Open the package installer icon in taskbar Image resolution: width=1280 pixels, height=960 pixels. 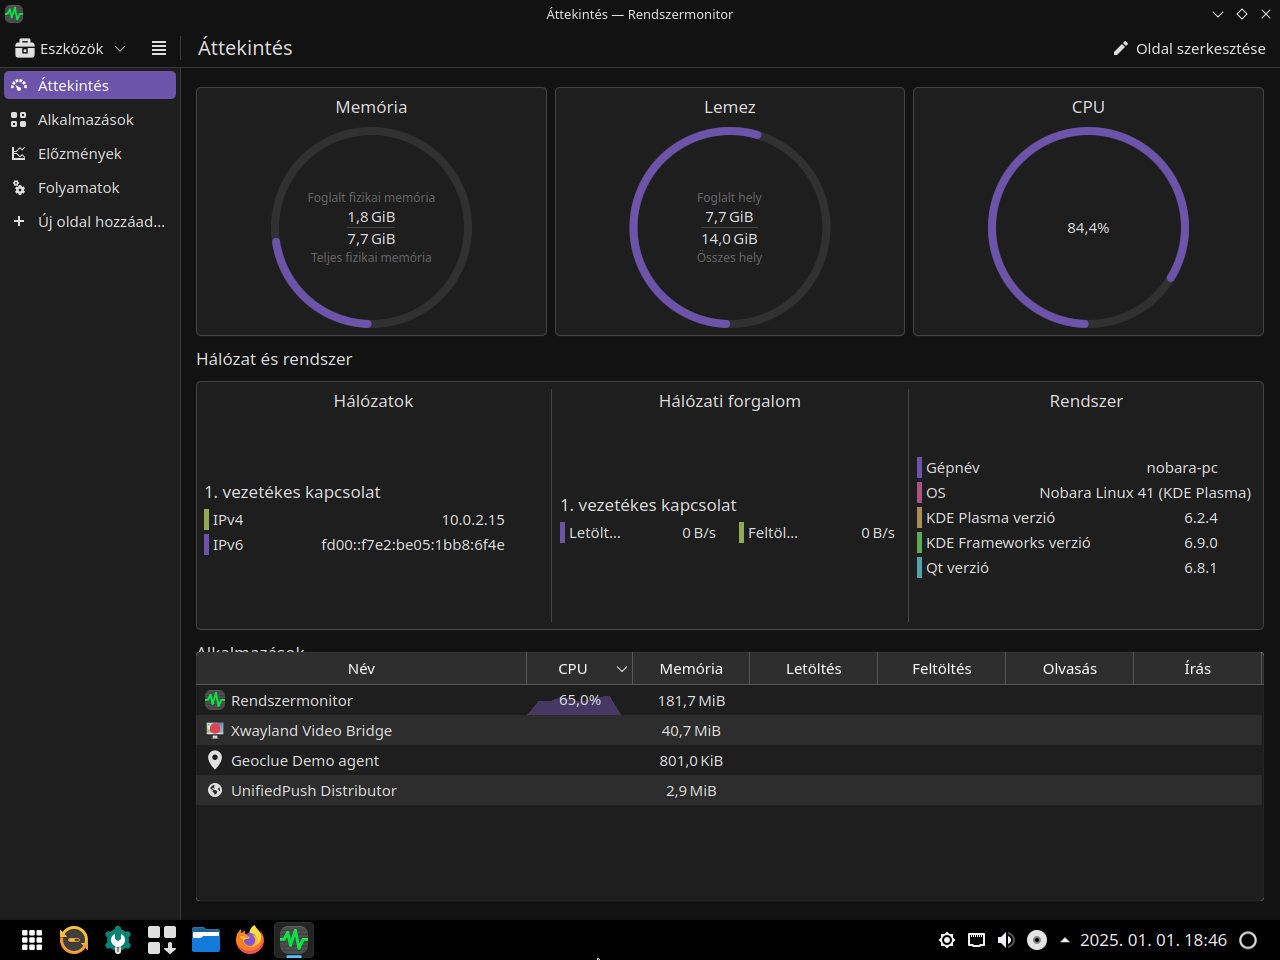(162, 940)
